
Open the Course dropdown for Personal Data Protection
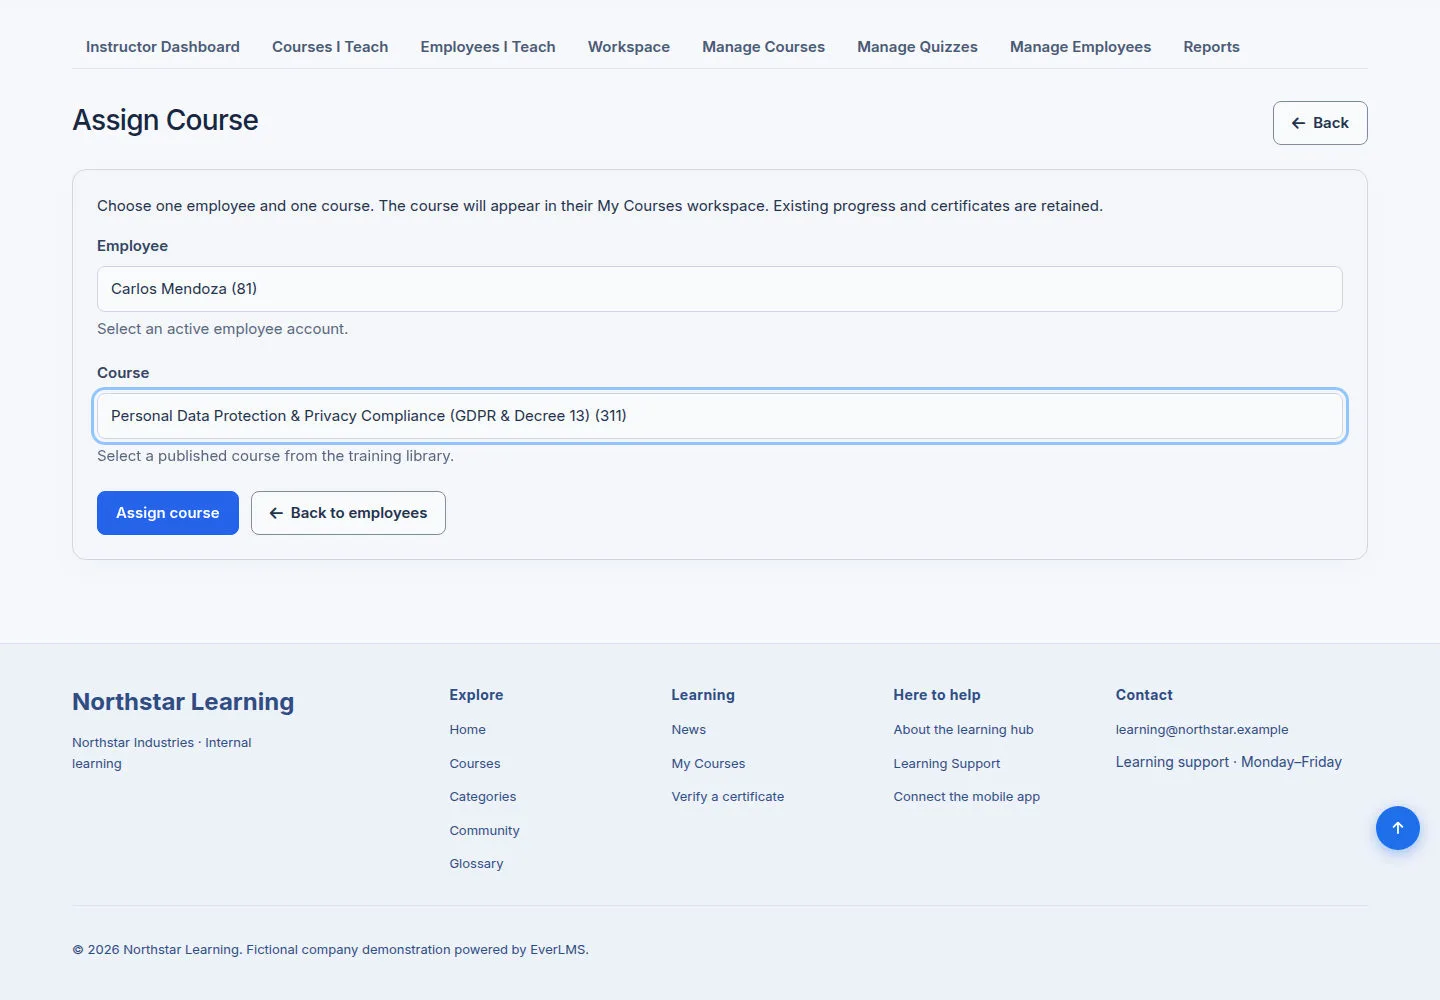[x=720, y=416]
